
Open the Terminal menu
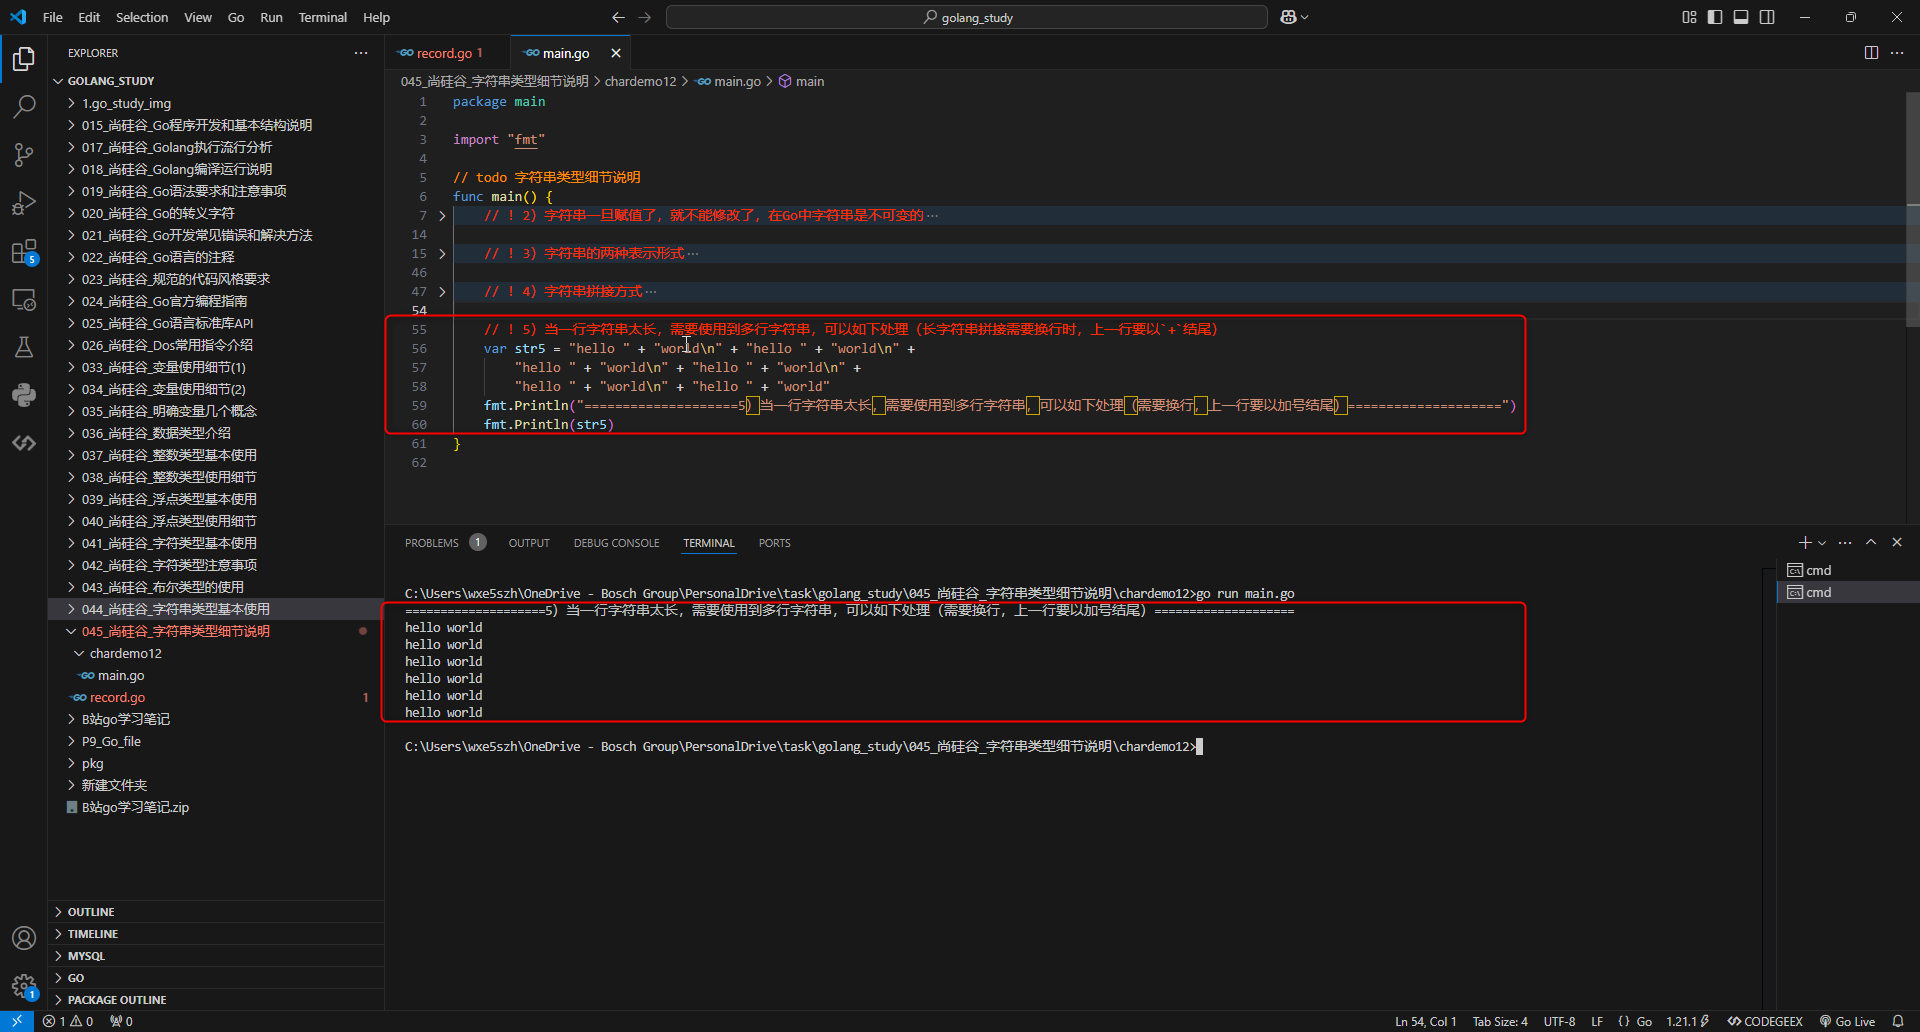tap(323, 17)
